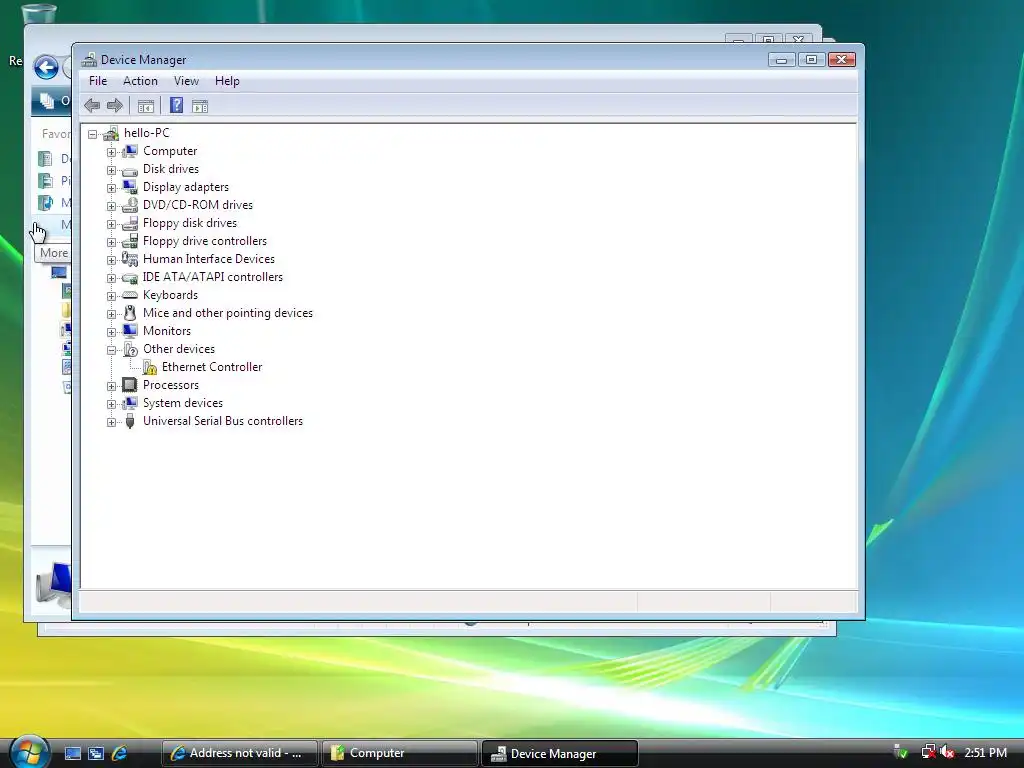Click the Device Manager taskbar button
1024x768 pixels.
(560, 753)
